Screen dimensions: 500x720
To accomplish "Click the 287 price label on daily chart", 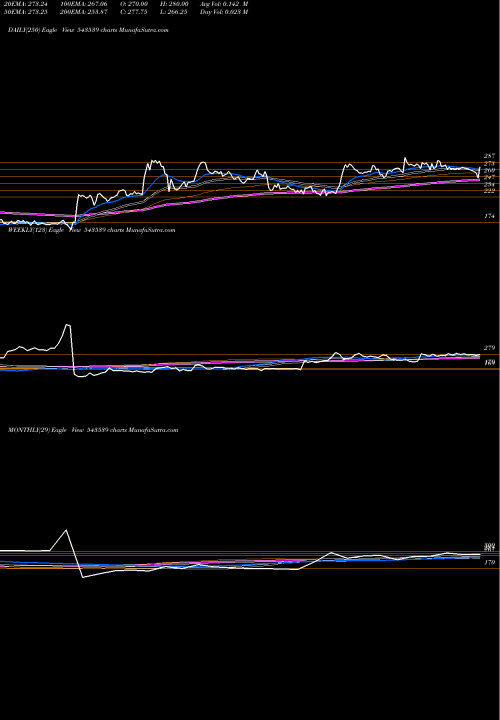I will click(489, 156).
